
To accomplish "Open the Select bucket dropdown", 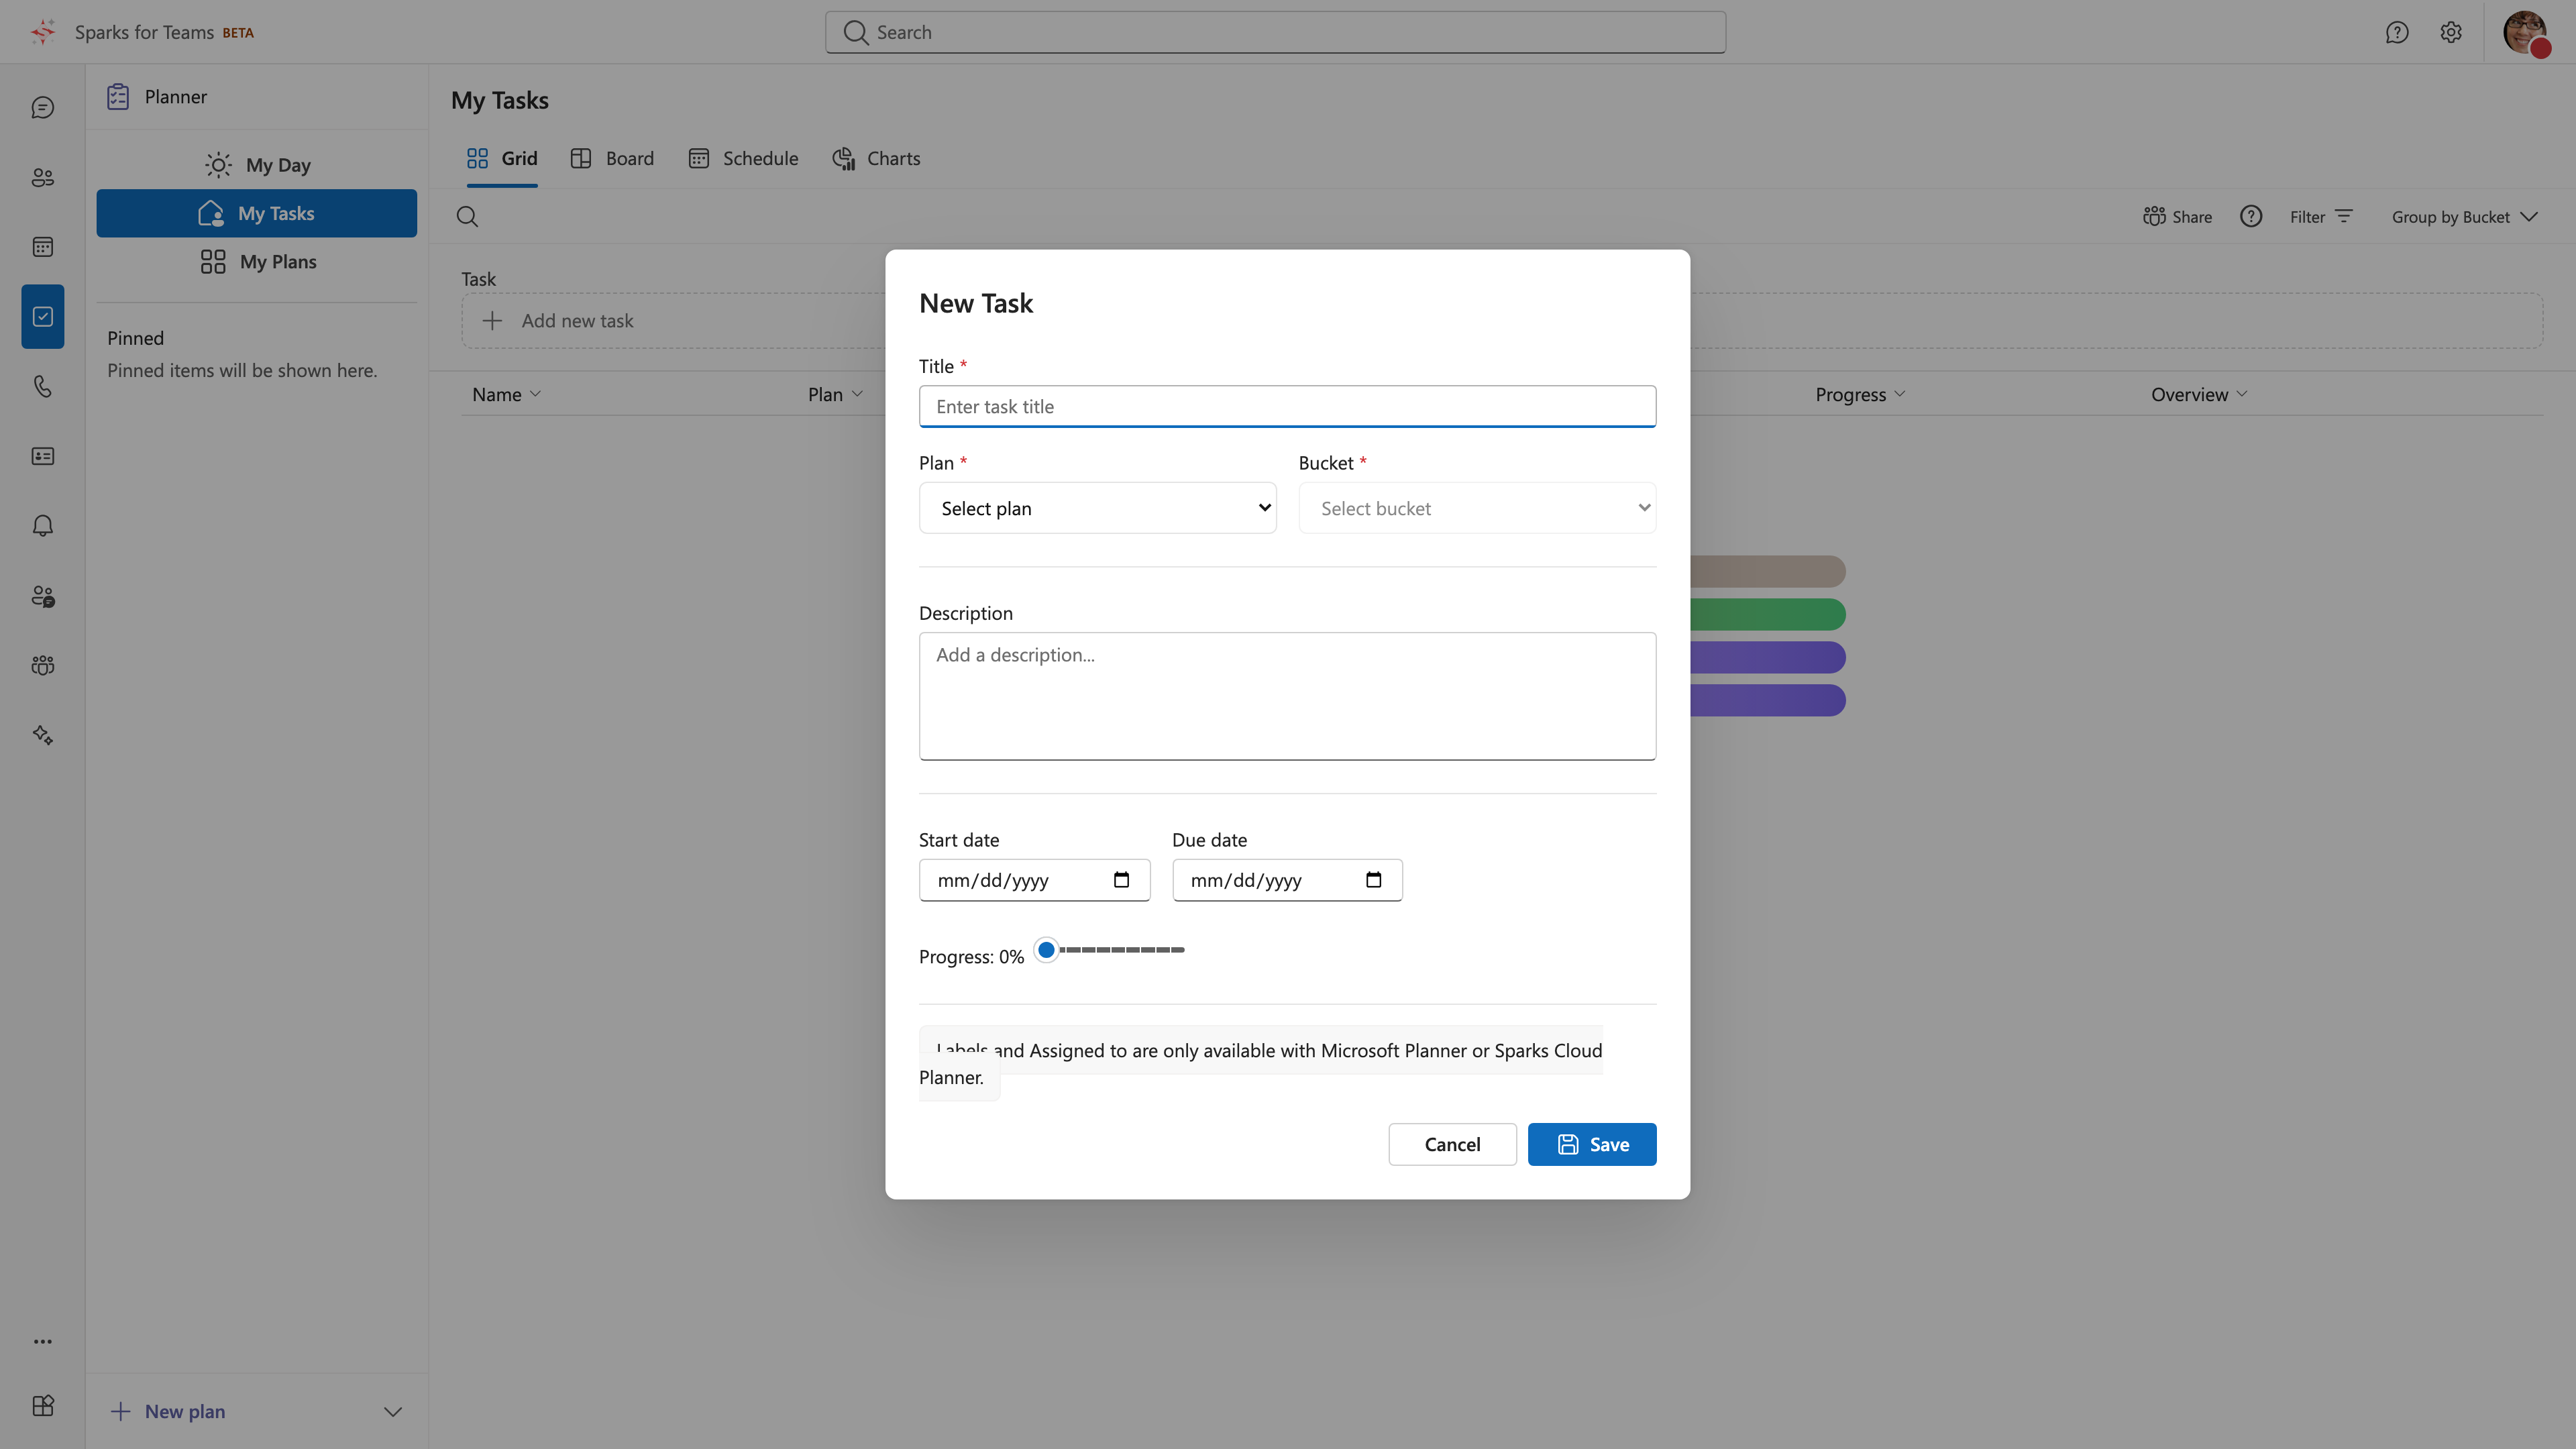I will point(1477,508).
